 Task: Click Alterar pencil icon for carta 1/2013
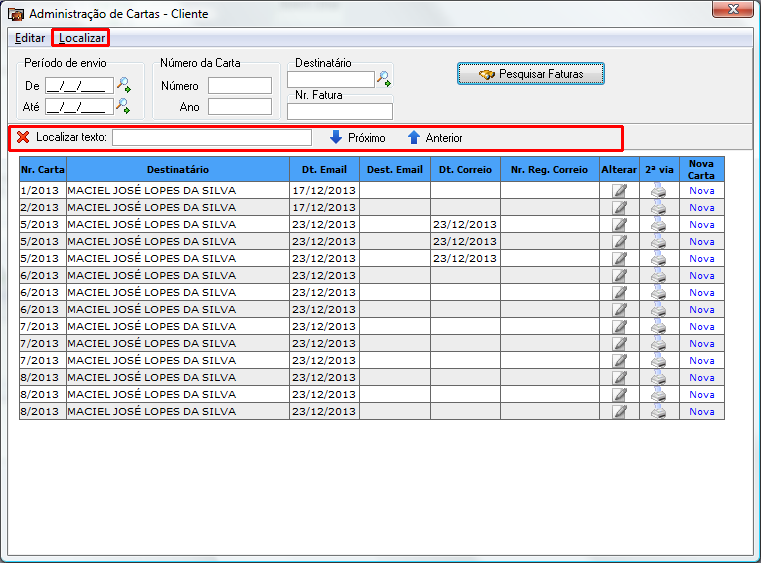coord(619,190)
